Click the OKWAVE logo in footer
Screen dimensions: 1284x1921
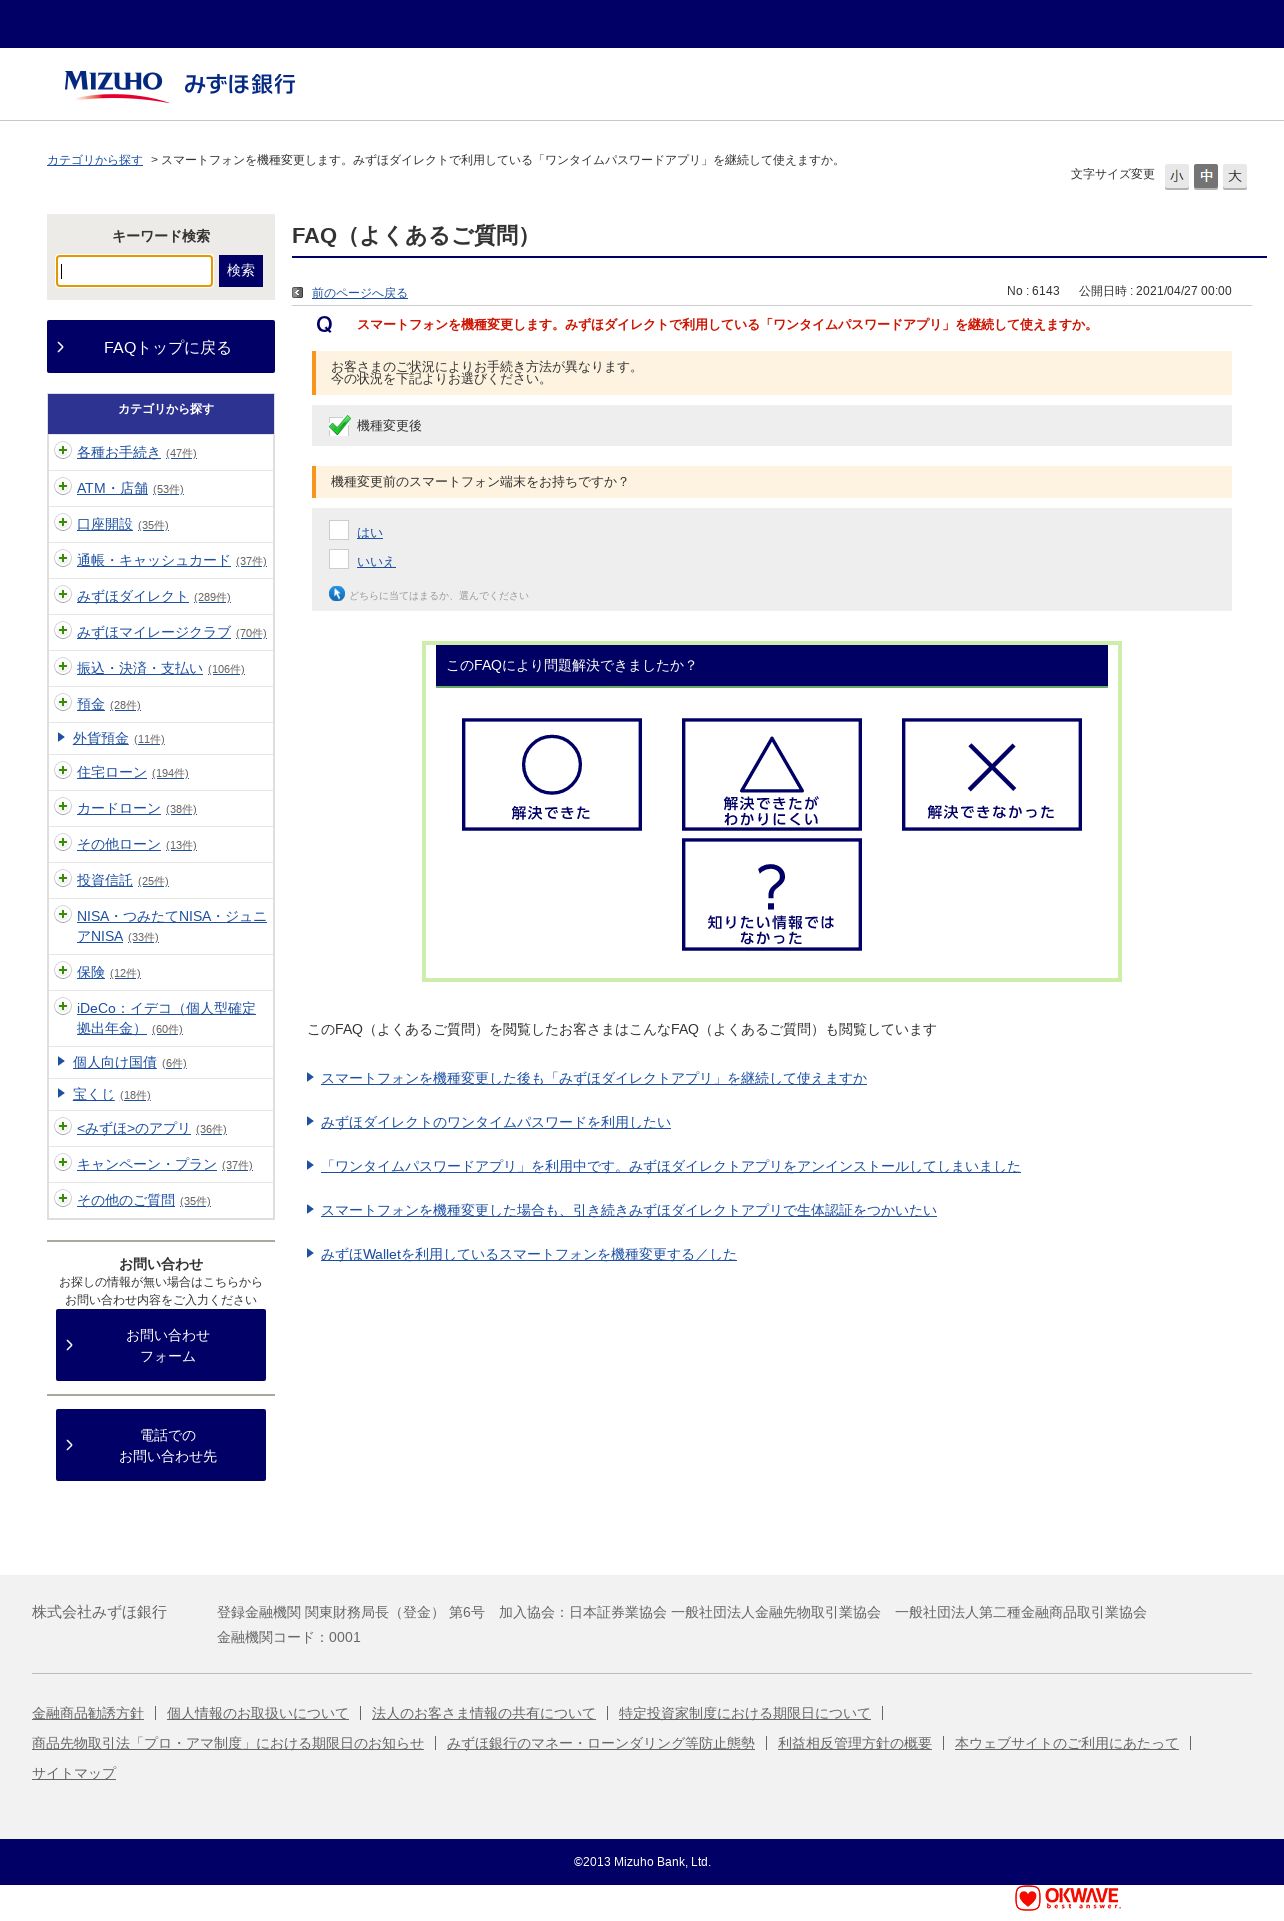click(x=1068, y=1897)
